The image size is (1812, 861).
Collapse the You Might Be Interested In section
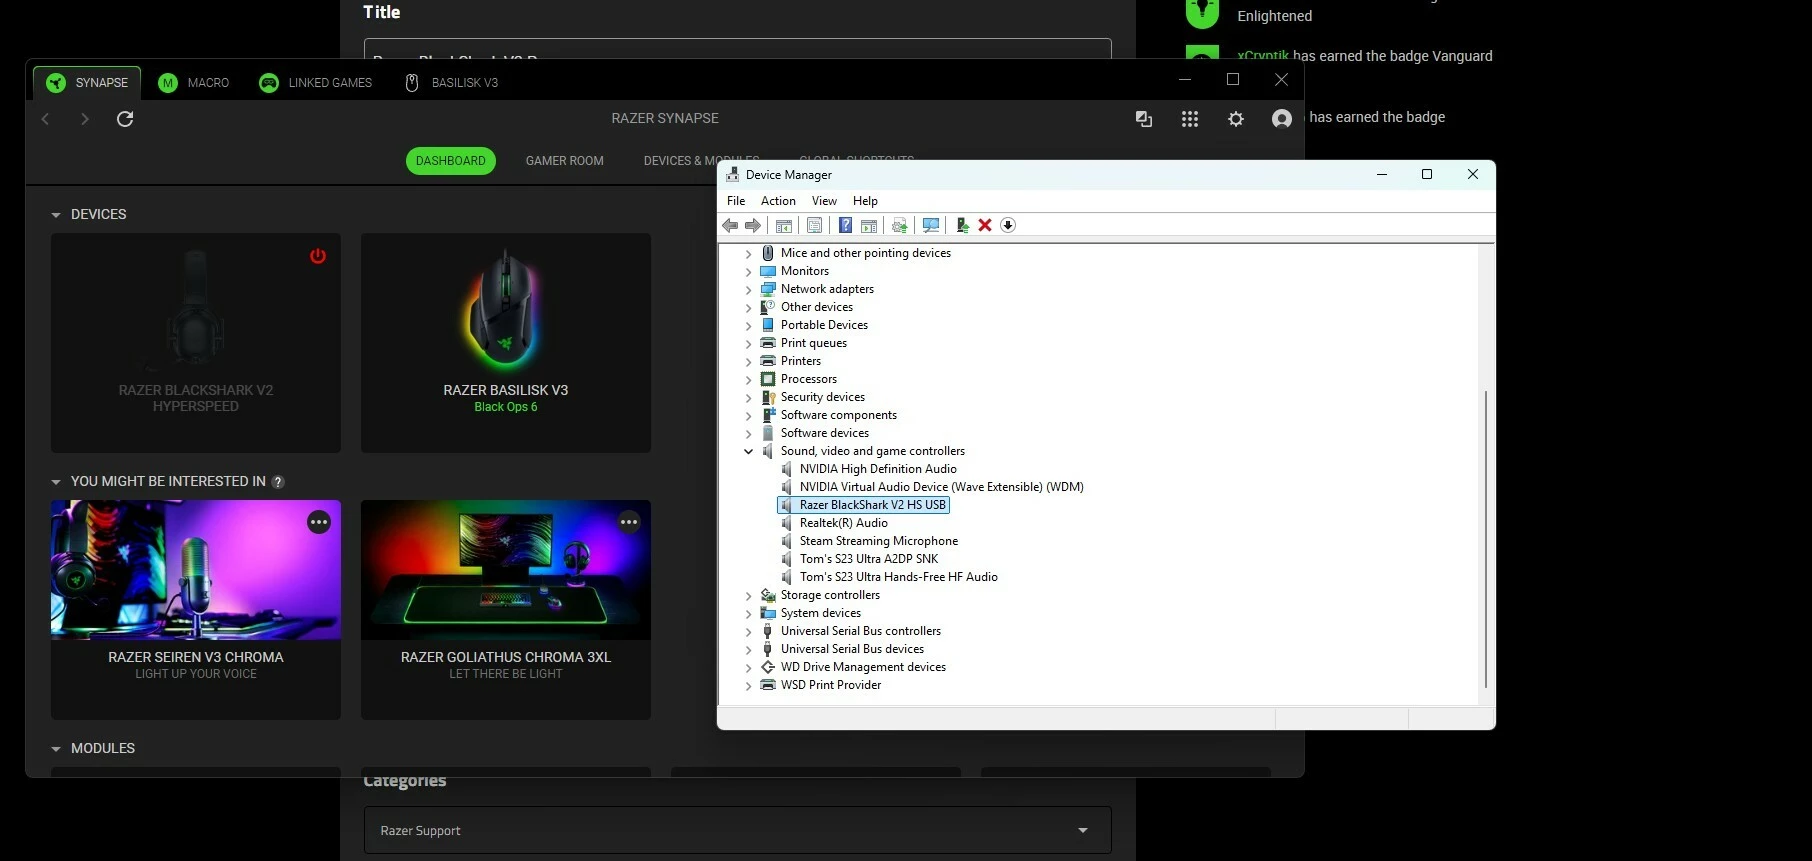(x=56, y=482)
